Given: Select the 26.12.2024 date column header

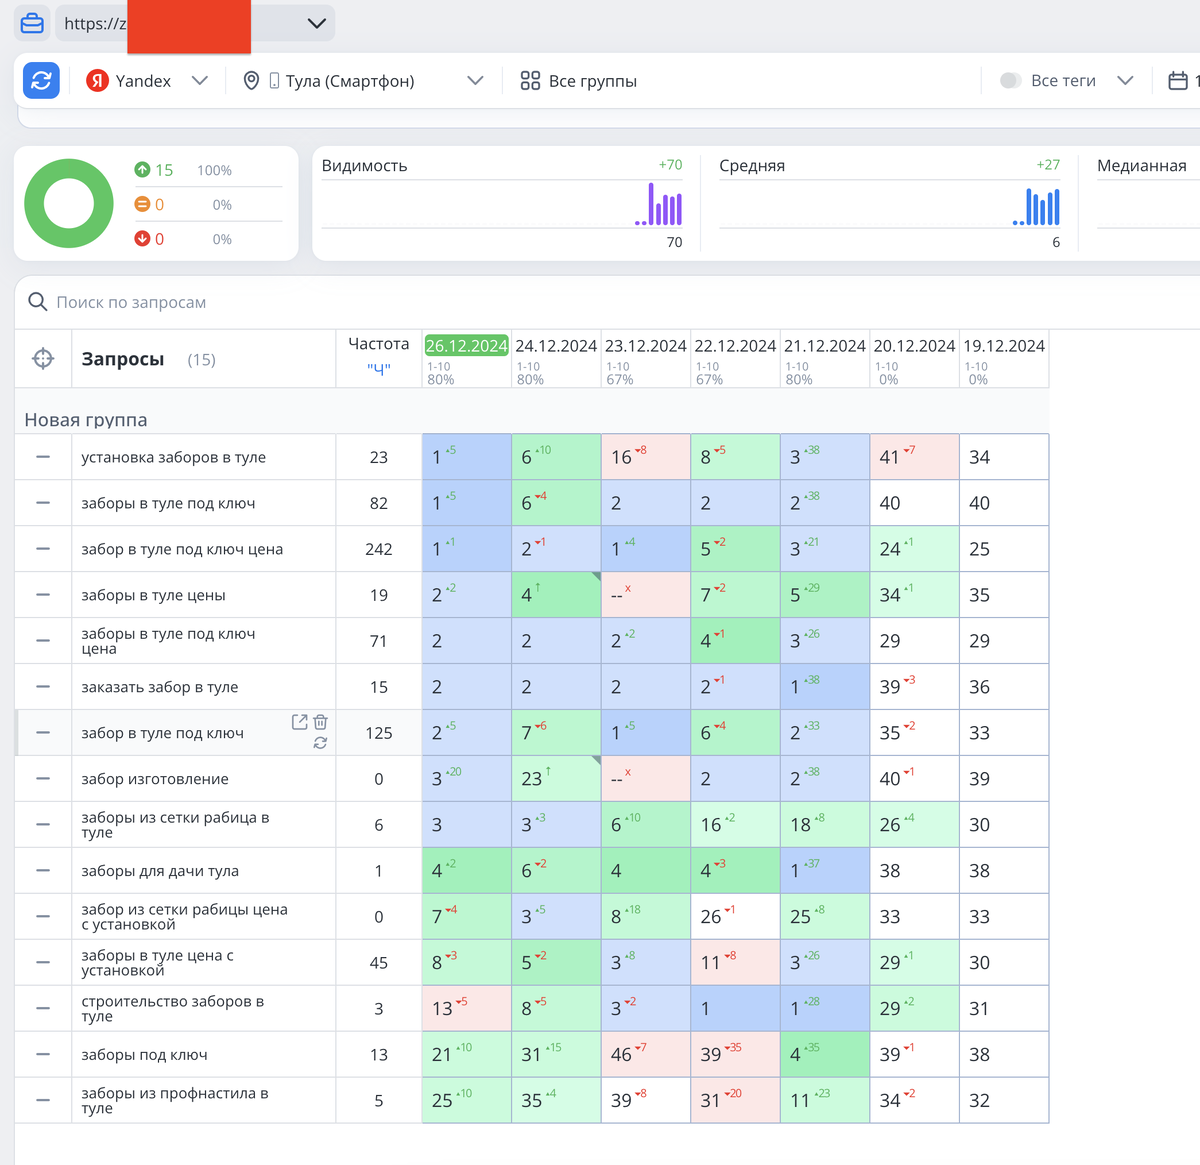Looking at the screenshot, I should 467,345.
